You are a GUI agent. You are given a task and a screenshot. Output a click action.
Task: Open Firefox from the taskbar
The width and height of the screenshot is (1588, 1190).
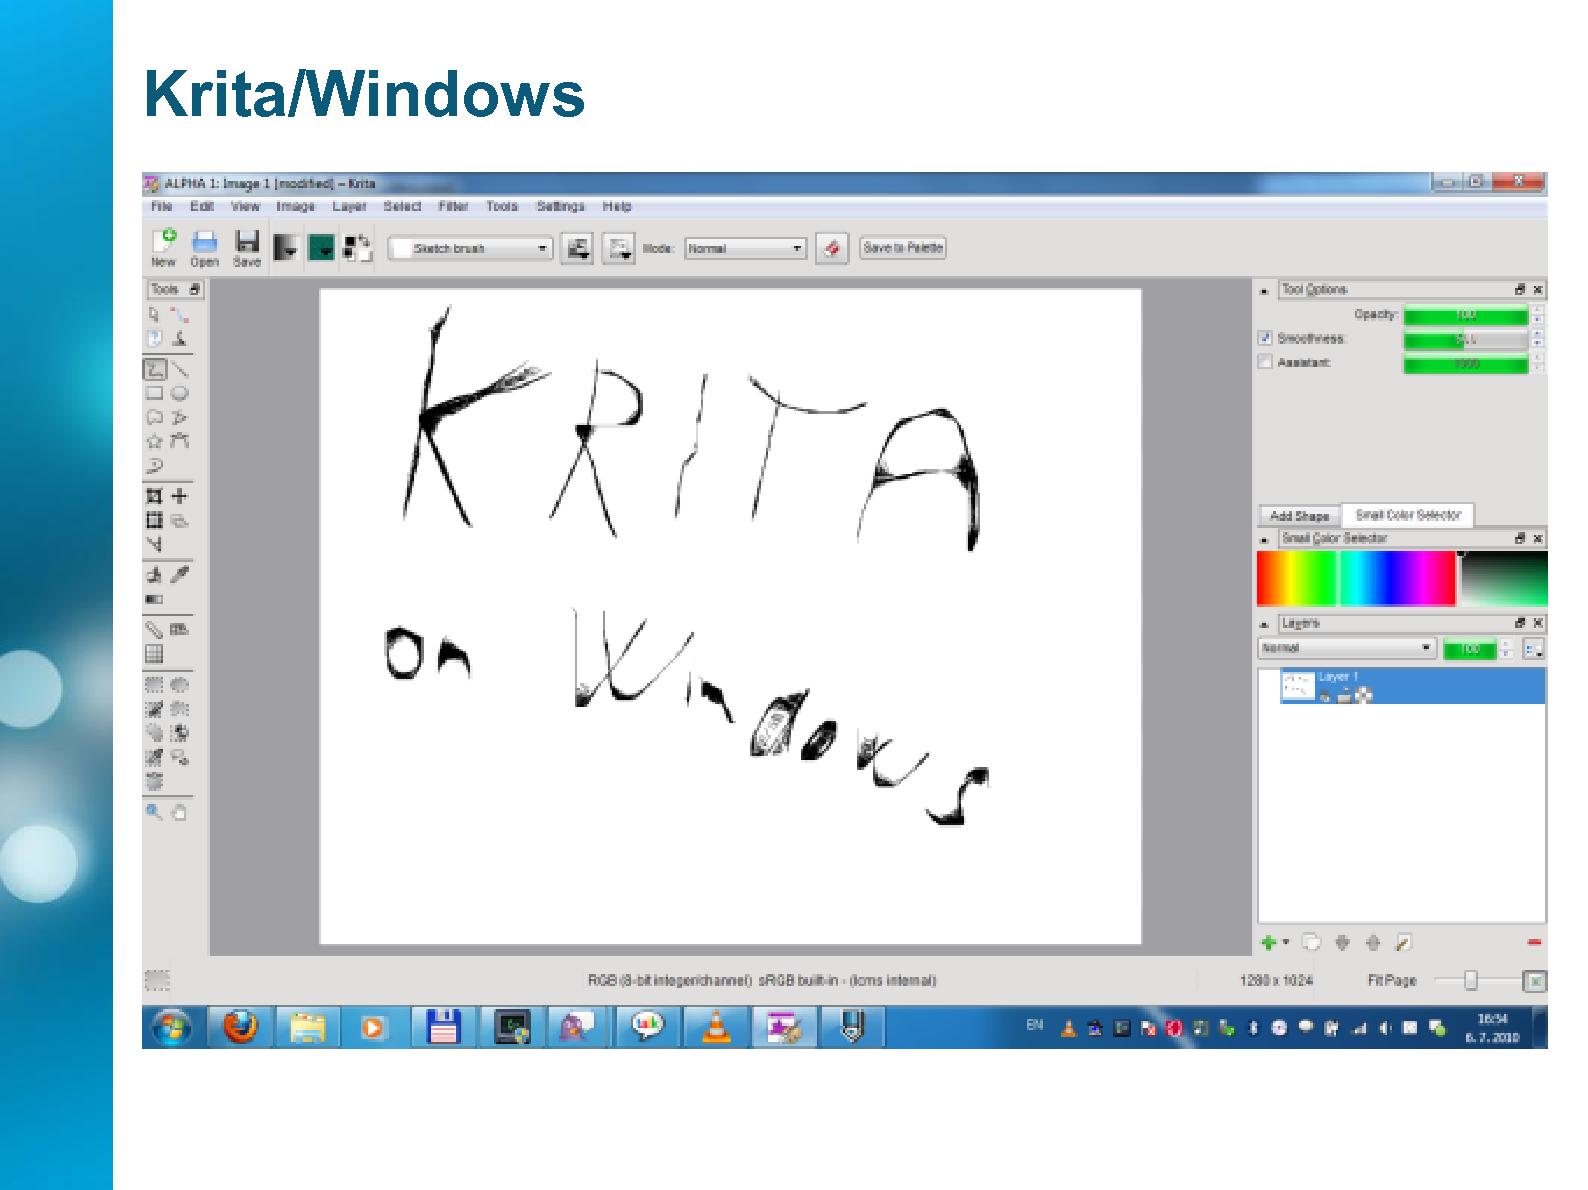[239, 1027]
